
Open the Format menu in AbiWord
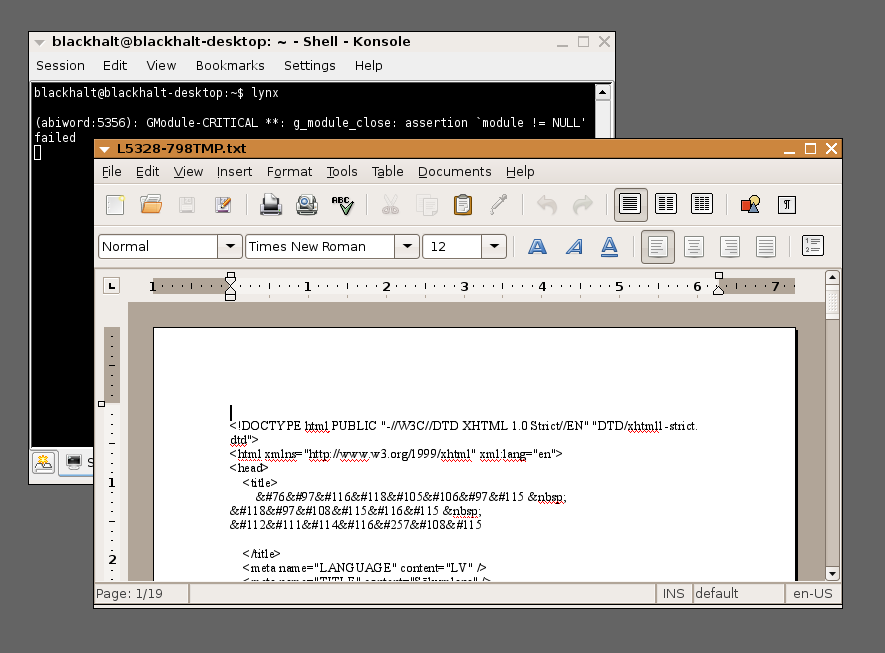click(x=289, y=172)
